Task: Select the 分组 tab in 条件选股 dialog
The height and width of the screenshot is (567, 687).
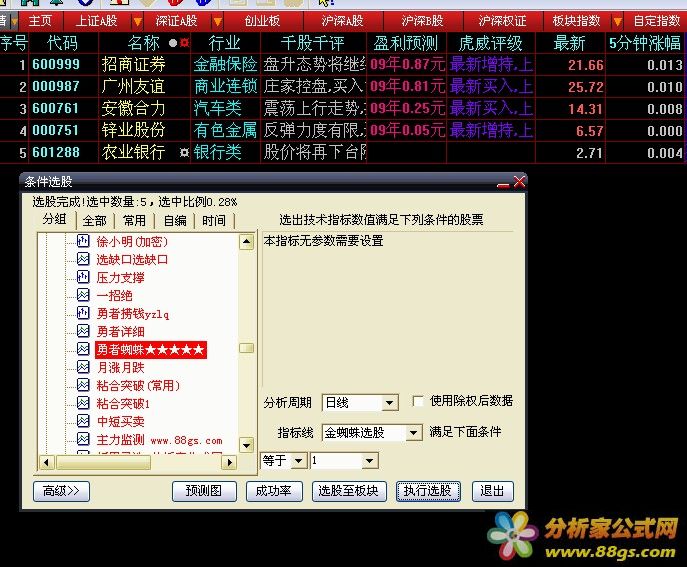Action: pyautogui.click(x=55, y=219)
